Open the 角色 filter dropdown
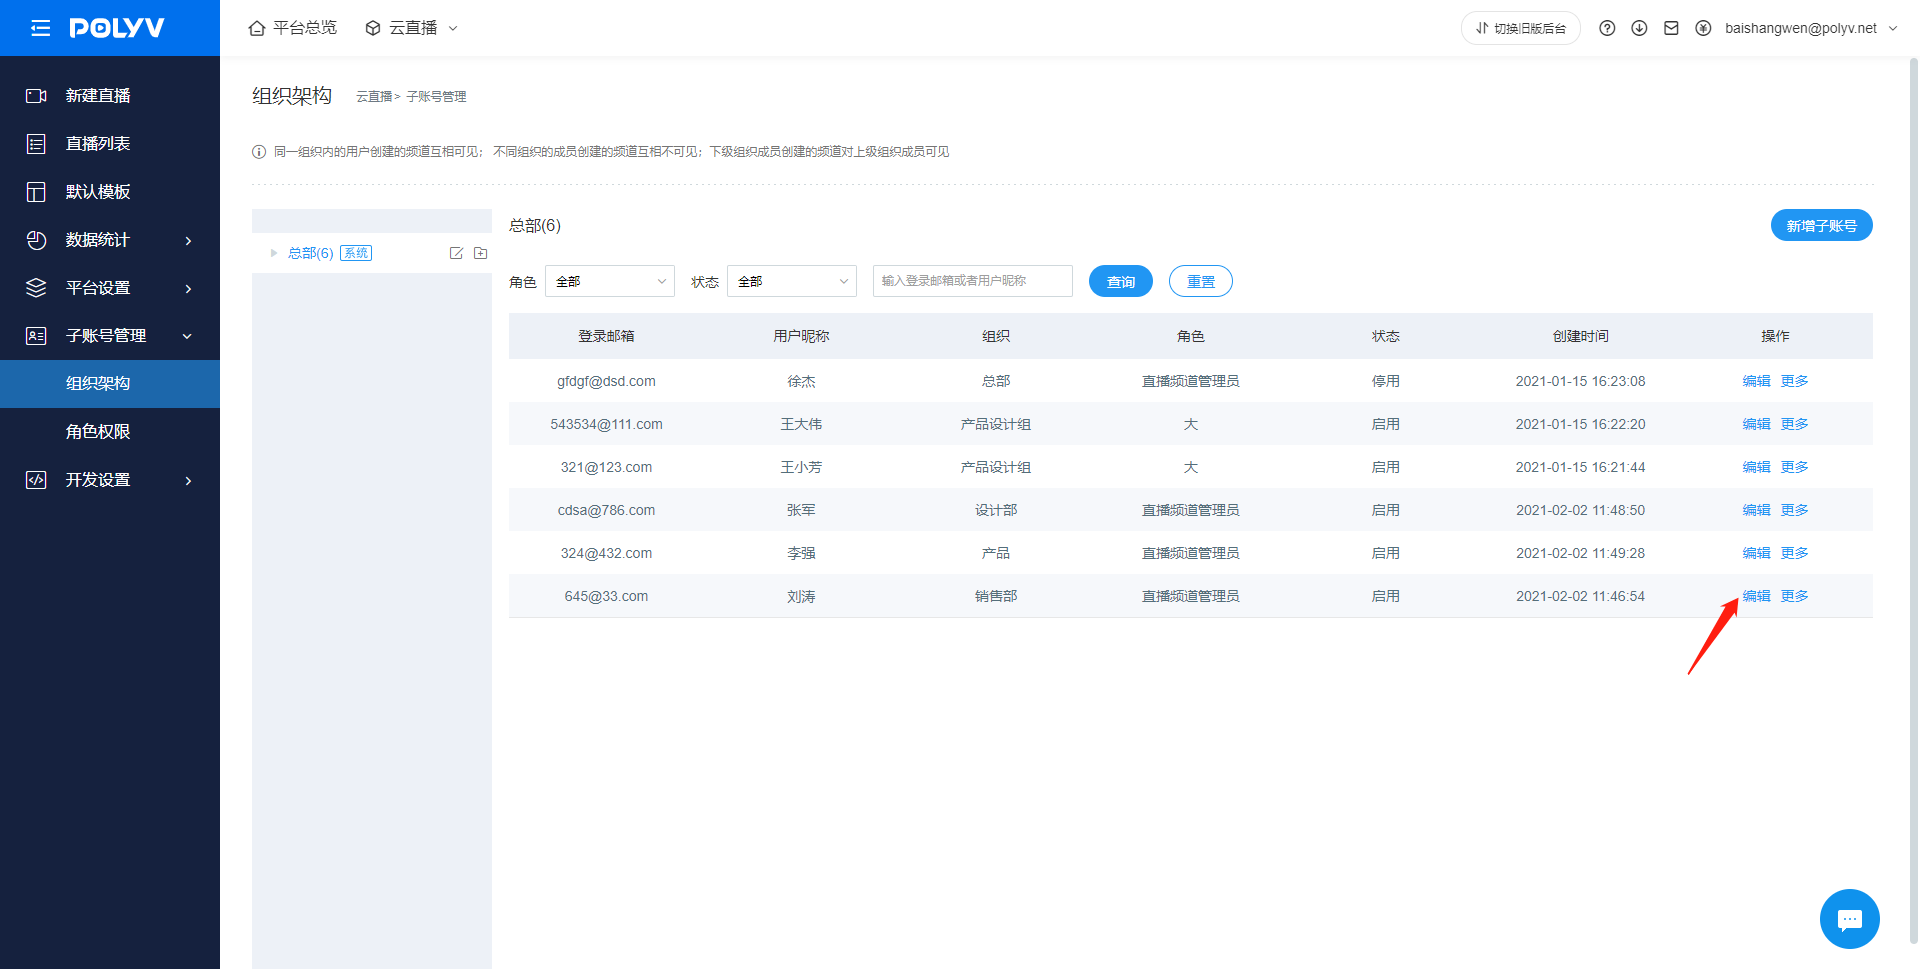Image resolution: width=1920 pixels, height=969 pixels. tap(610, 281)
